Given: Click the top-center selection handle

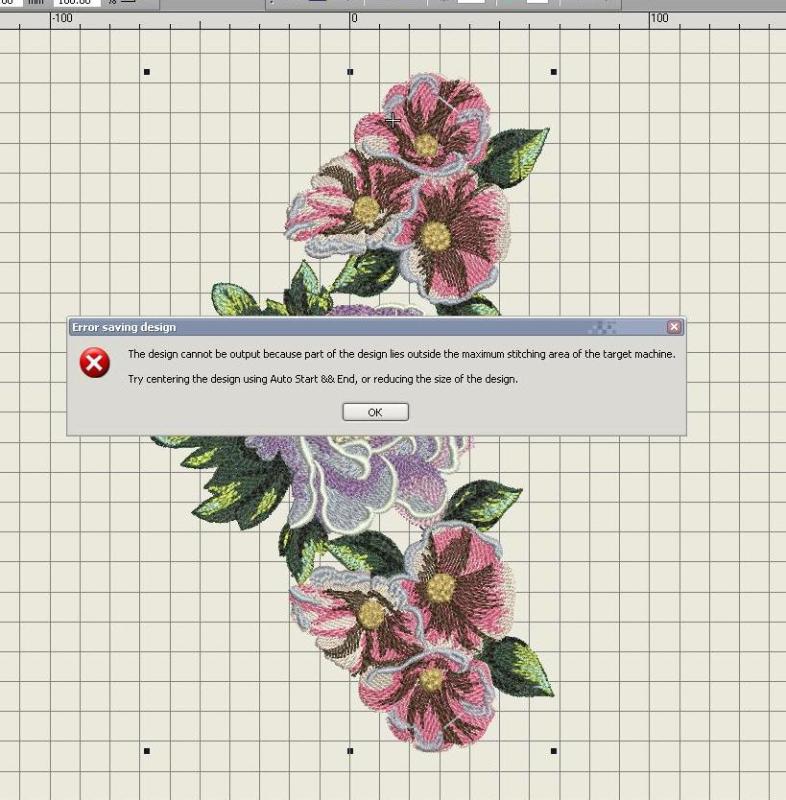Looking at the screenshot, I should (x=350, y=72).
